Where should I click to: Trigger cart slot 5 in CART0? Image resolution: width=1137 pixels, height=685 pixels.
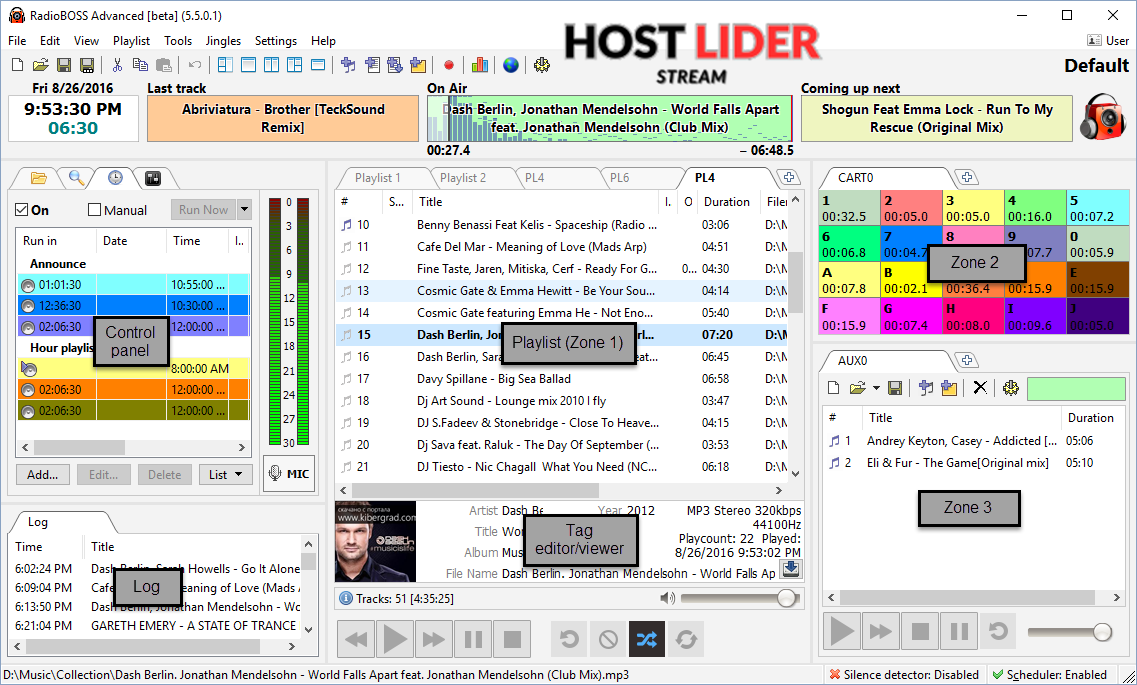pos(1097,208)
